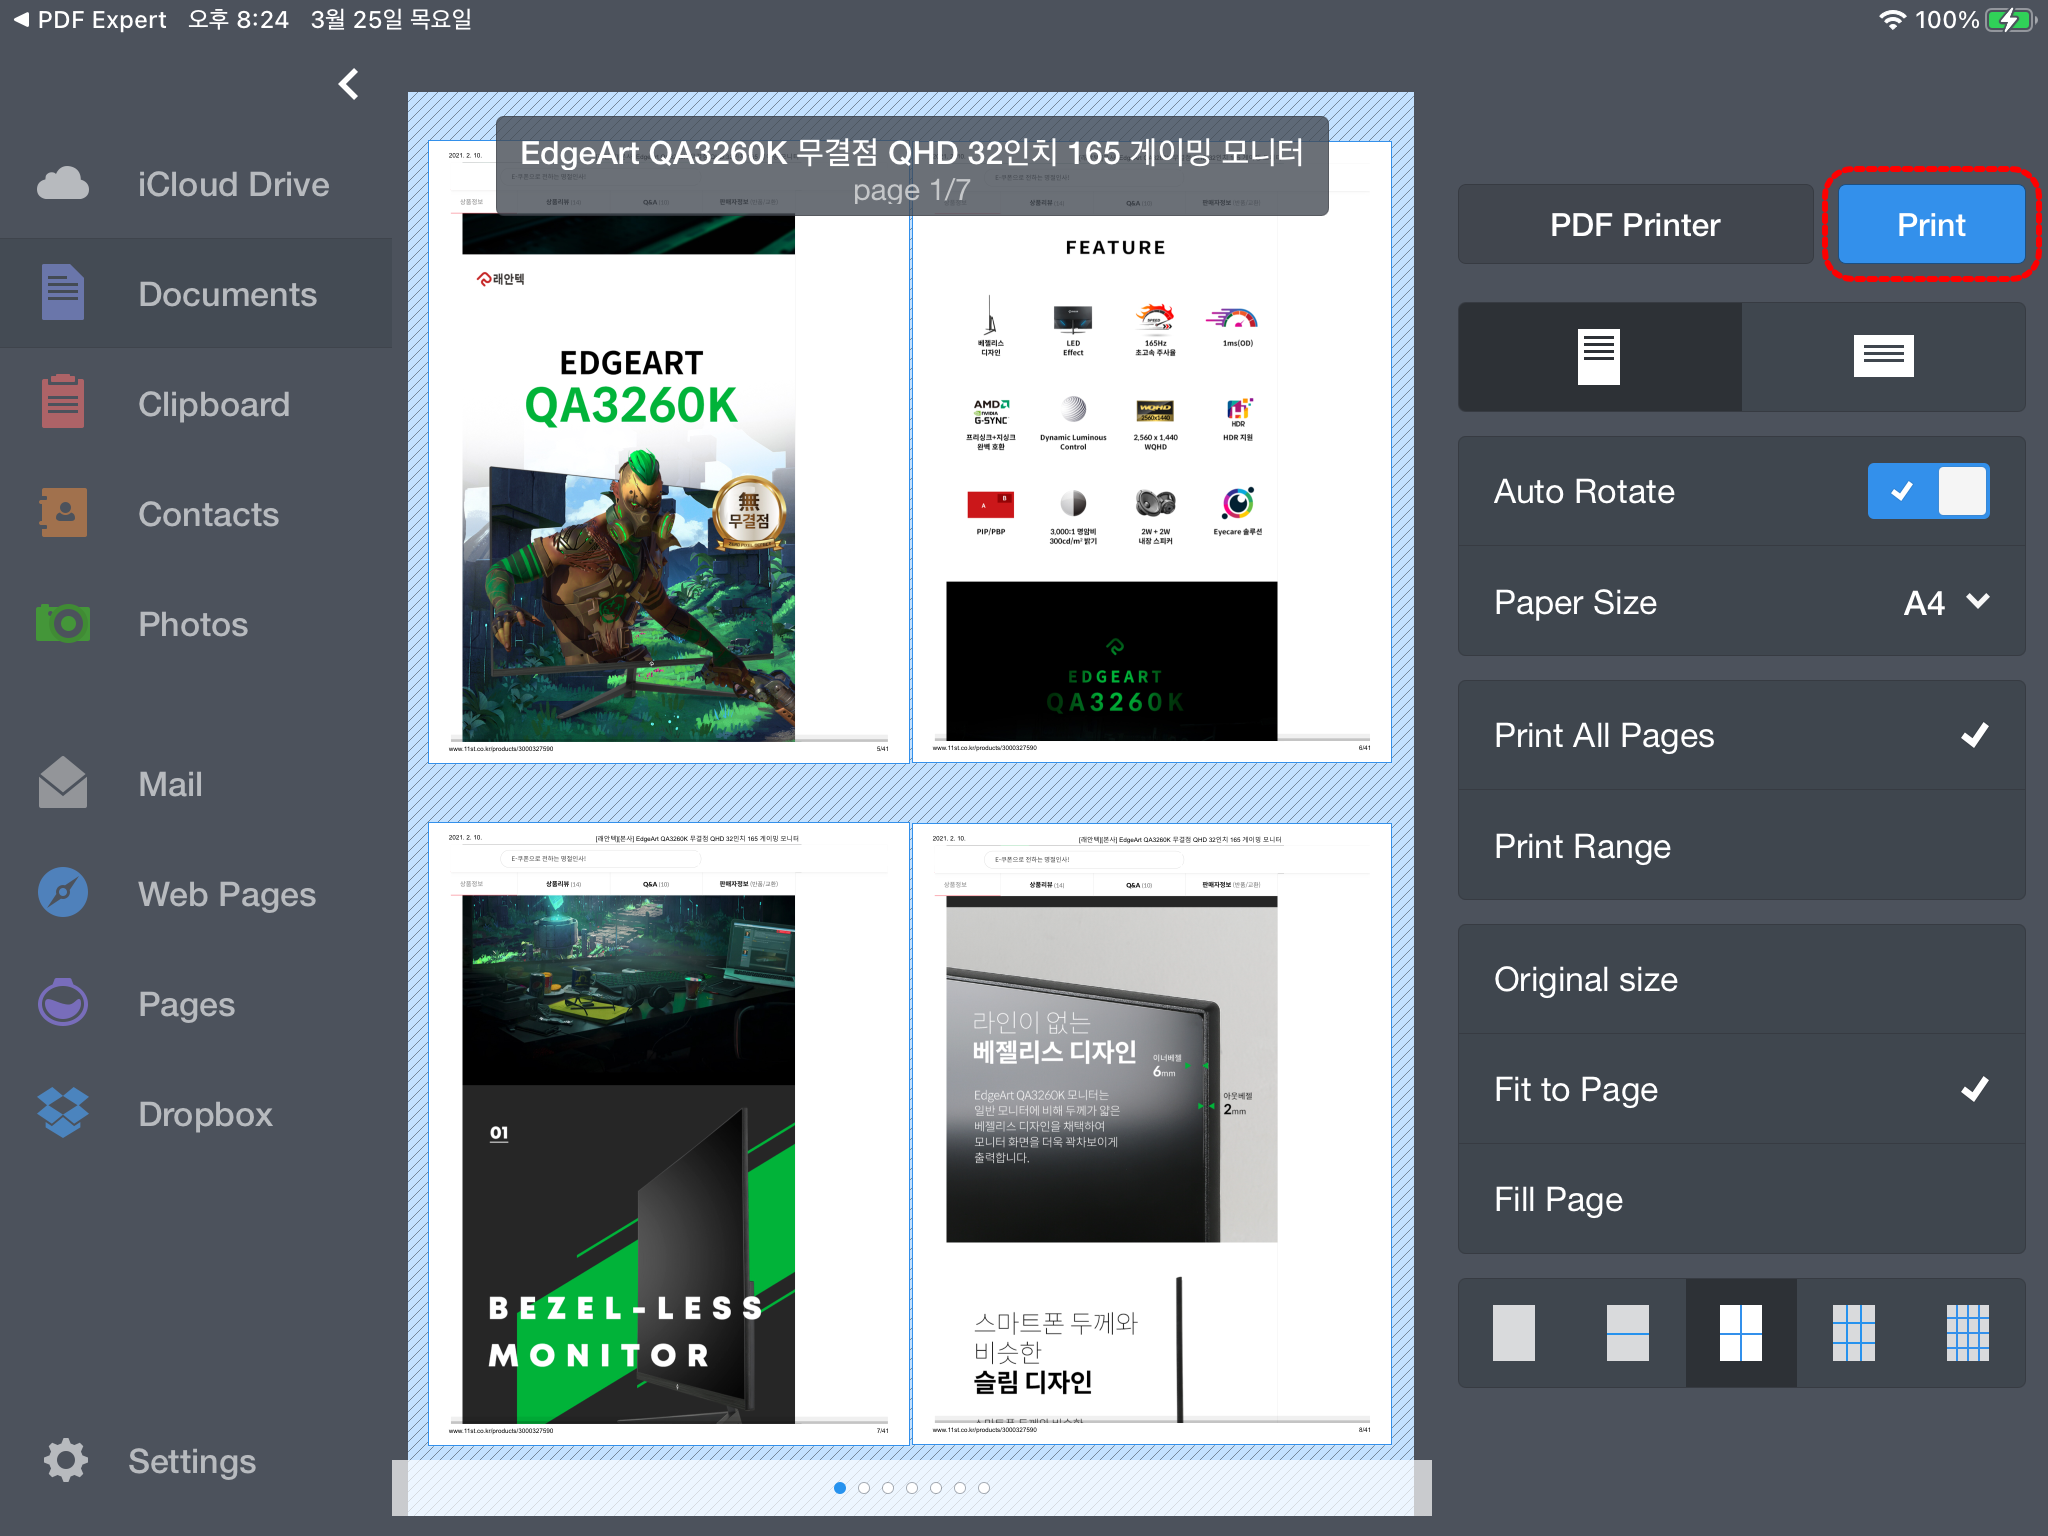Choose sixteen pages per sheet layout
This screenshot has width=2048, height=1536.
pos(1967,1333)
